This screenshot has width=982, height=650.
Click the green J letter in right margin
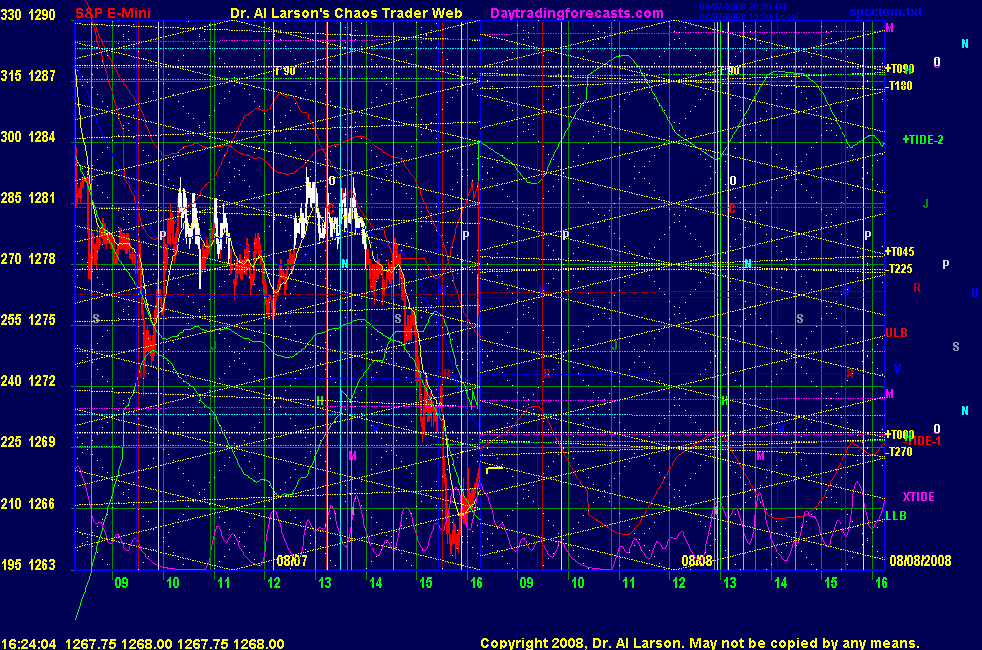[x=926, y=204]
